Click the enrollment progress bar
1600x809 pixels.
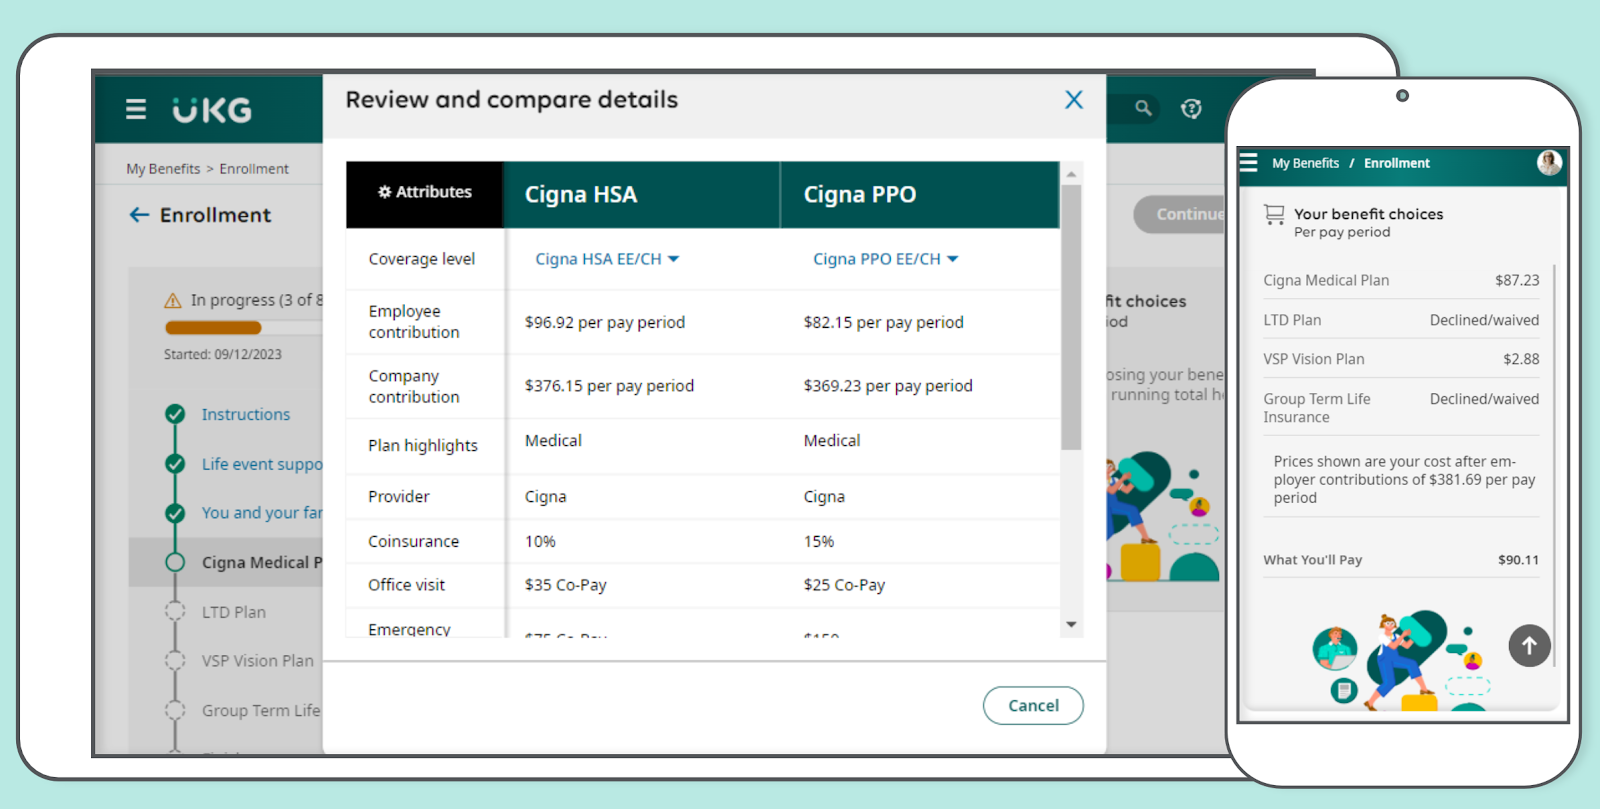tap(244, 327)
